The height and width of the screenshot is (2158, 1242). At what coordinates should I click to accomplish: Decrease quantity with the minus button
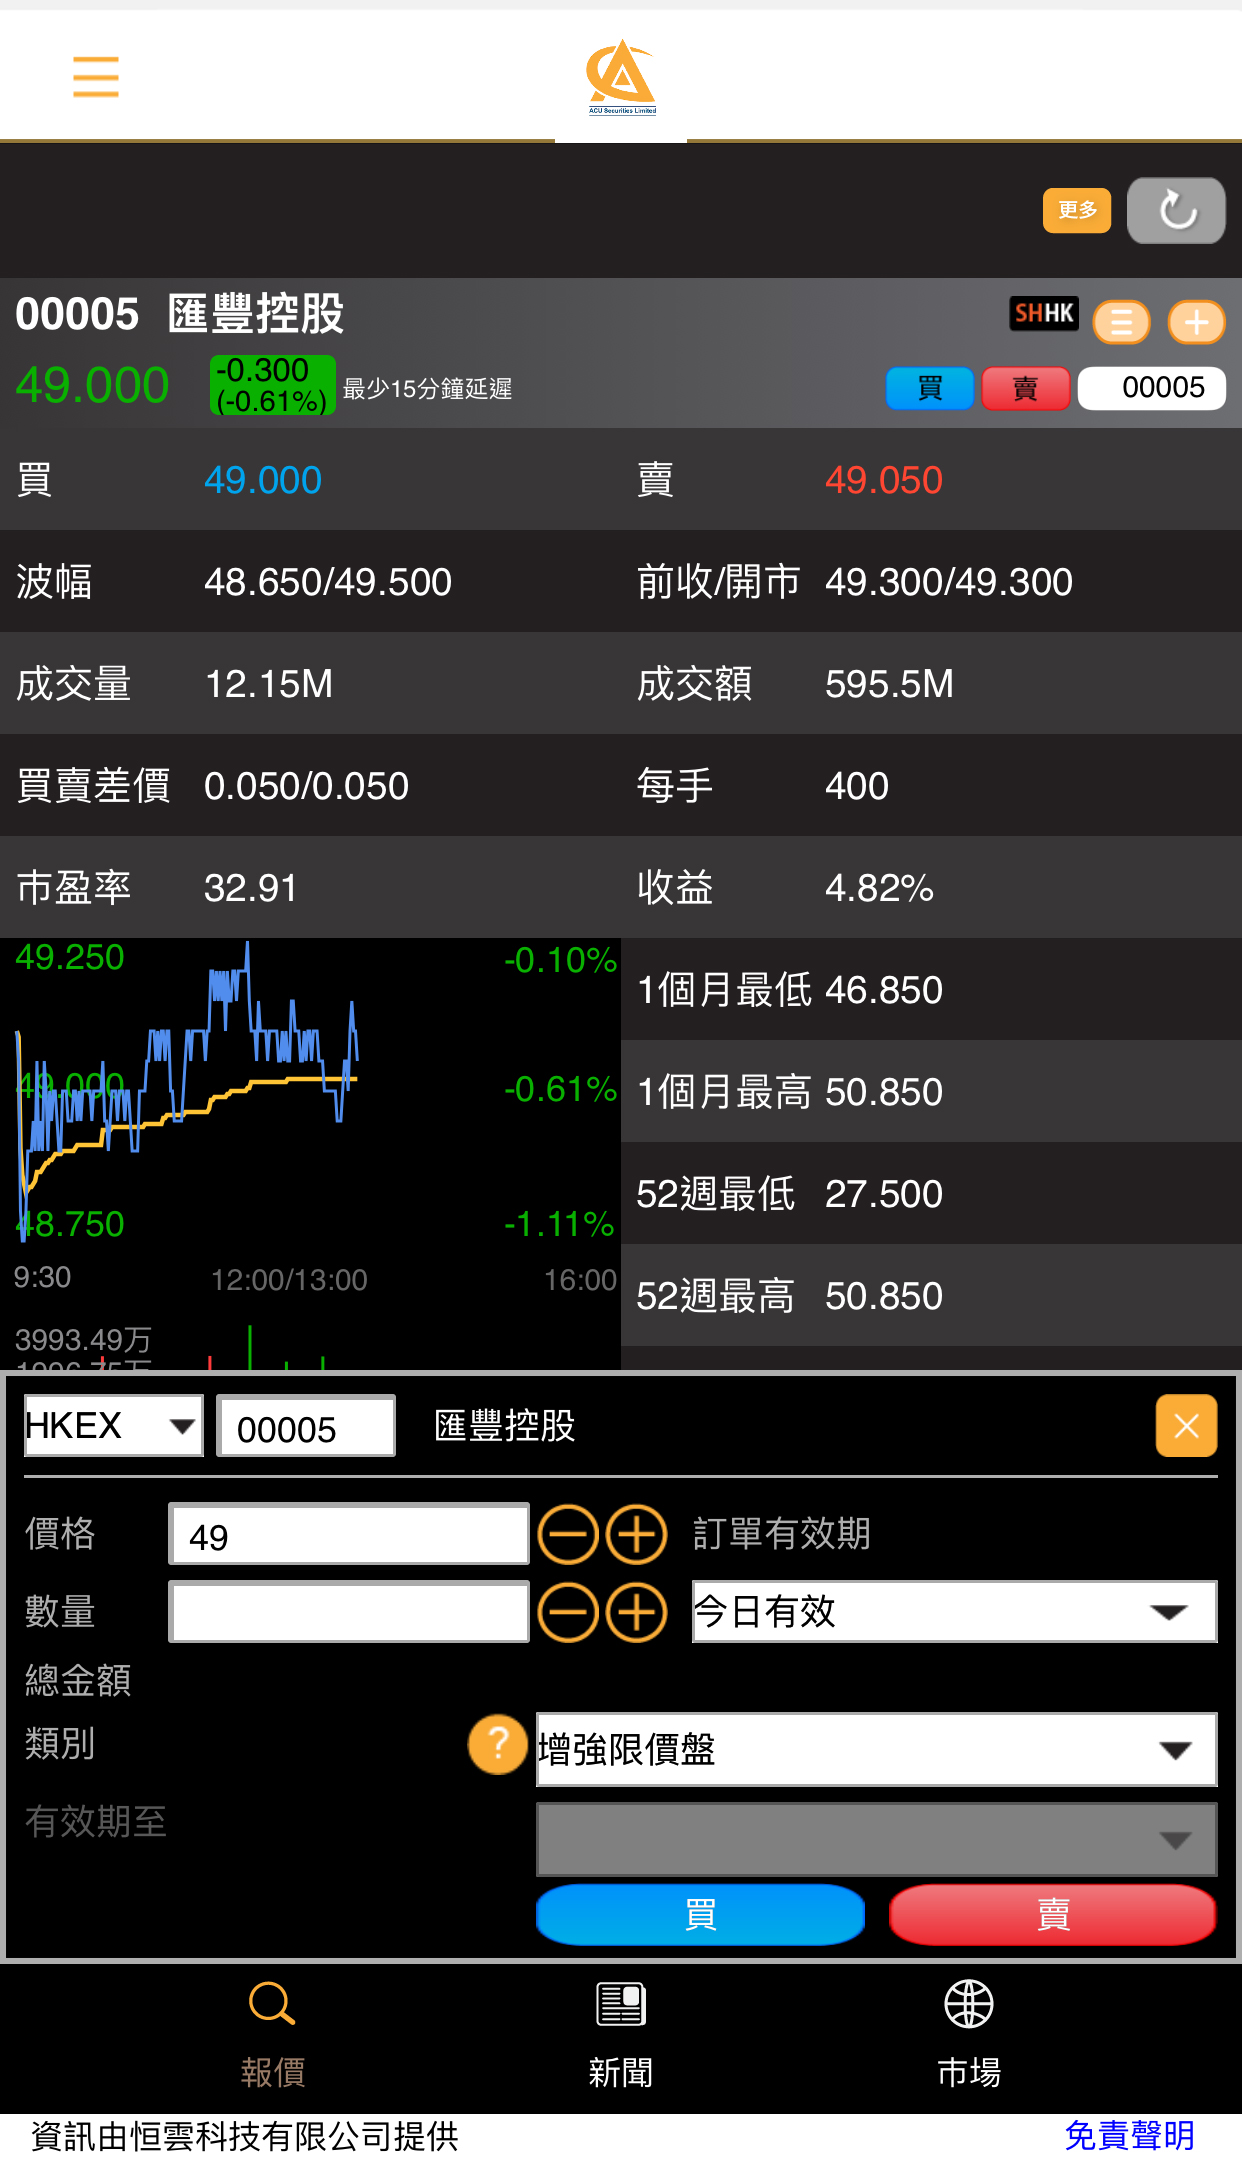pos(568,1612)
